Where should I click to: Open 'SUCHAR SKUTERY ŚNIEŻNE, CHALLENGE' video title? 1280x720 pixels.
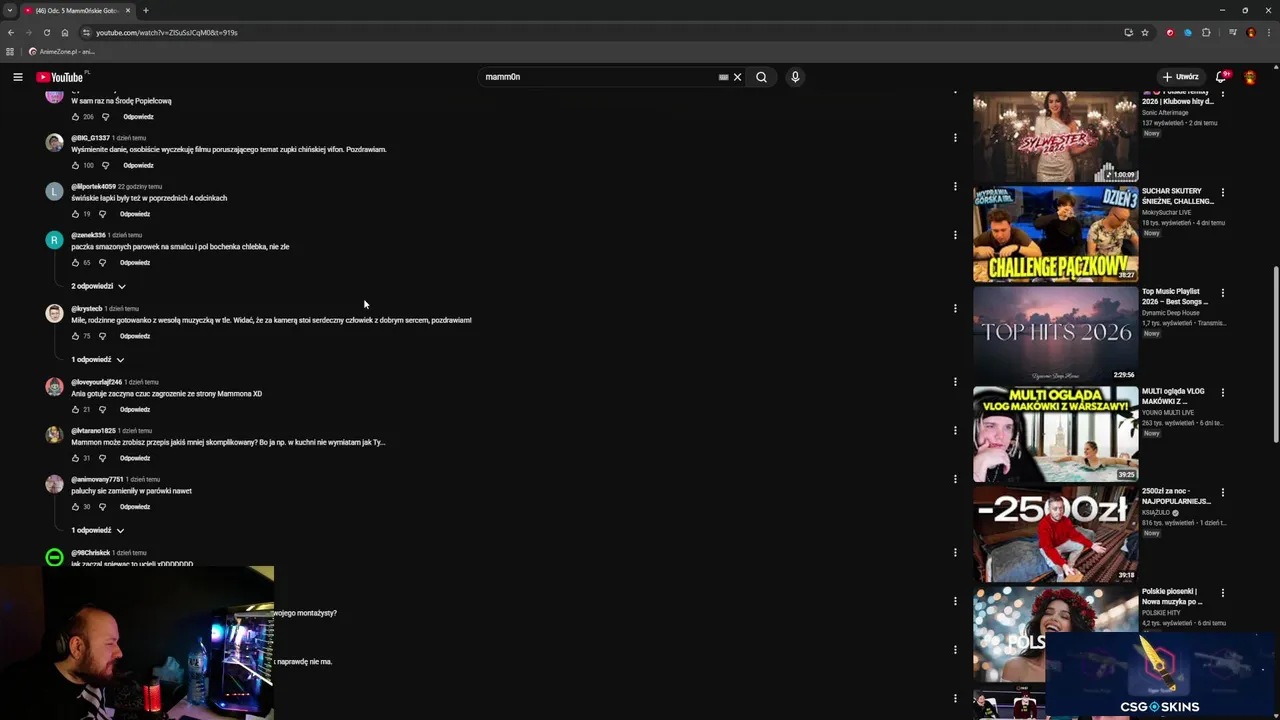(1177, 196)
